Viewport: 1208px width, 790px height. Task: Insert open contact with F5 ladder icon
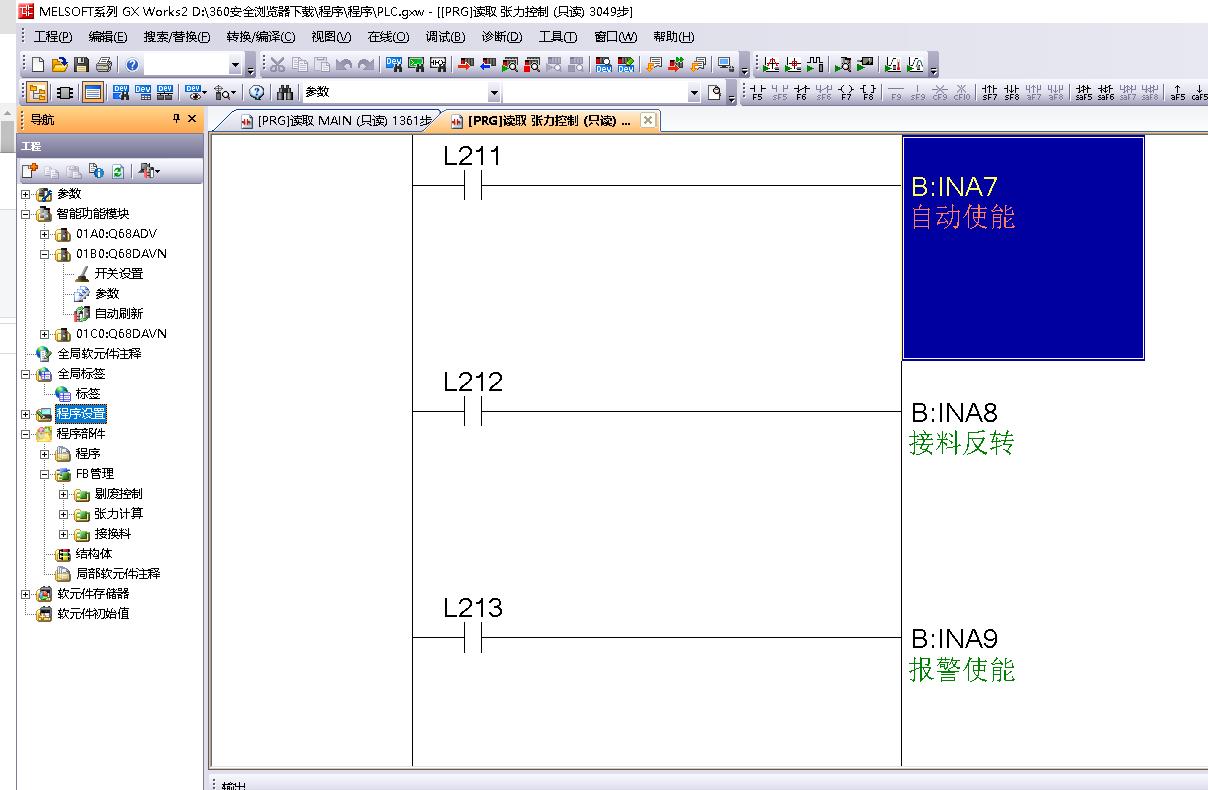757,92
